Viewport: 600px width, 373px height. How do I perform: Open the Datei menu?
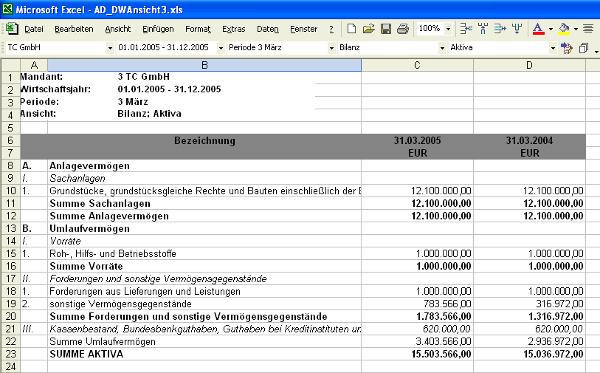(34, 29)
